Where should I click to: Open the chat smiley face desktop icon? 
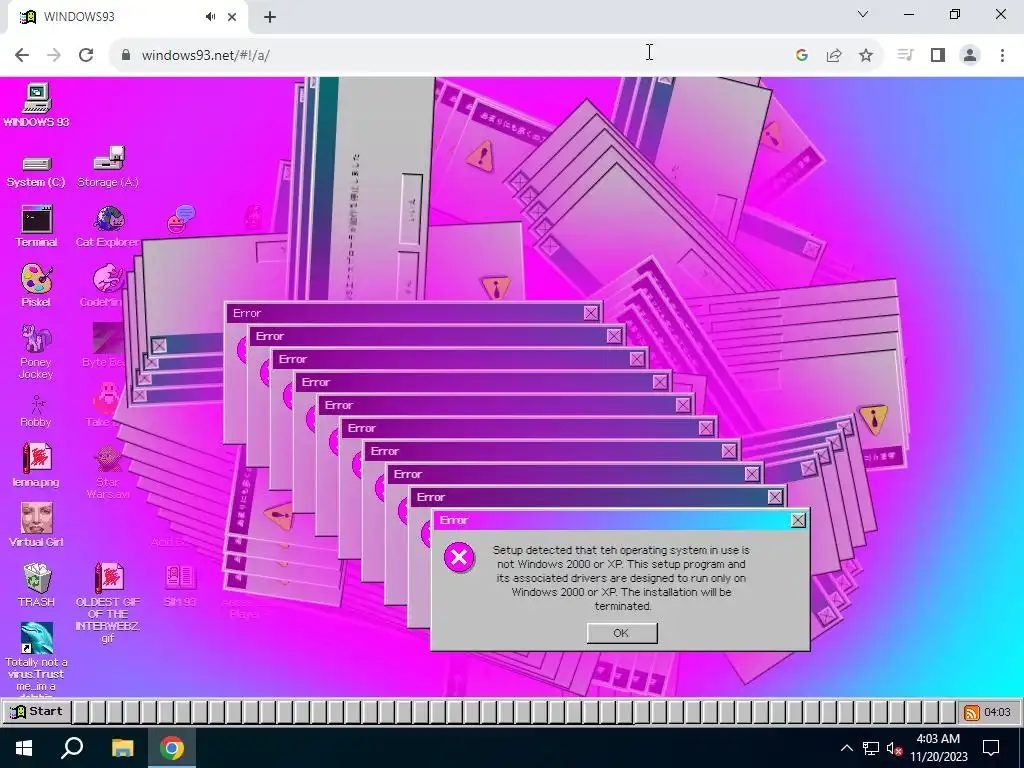point(181,219)
